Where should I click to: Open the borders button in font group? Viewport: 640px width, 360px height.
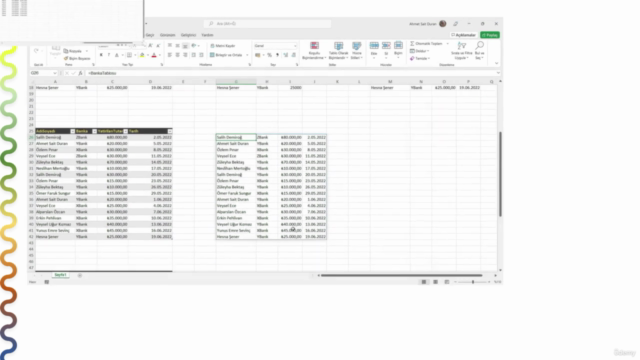pyautogui.click(x=129, y=55)
